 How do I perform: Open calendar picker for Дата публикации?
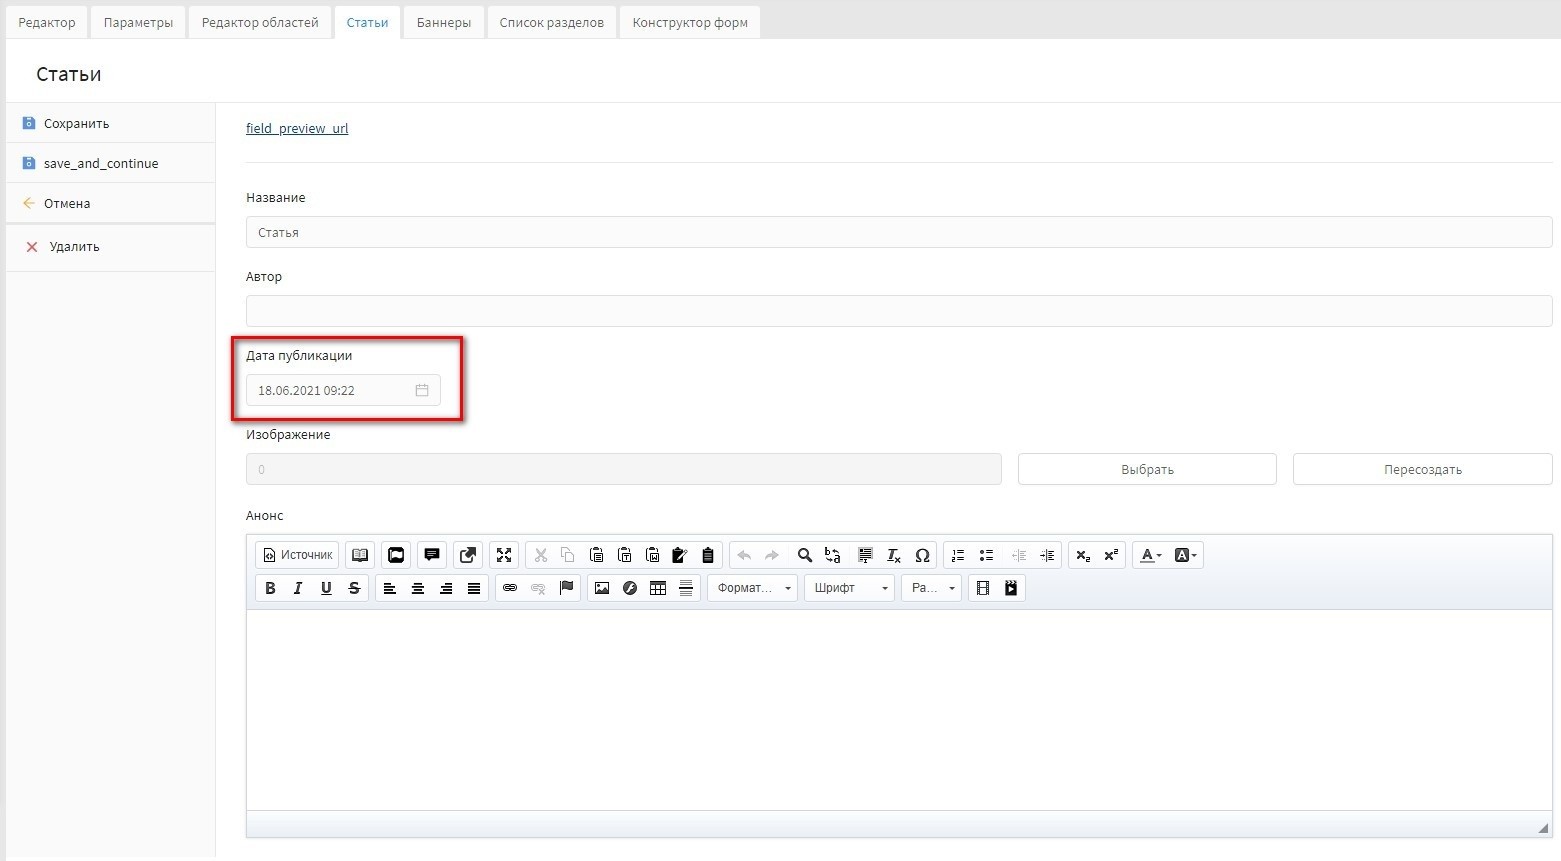pyautogui.click(x=422, y=390)
